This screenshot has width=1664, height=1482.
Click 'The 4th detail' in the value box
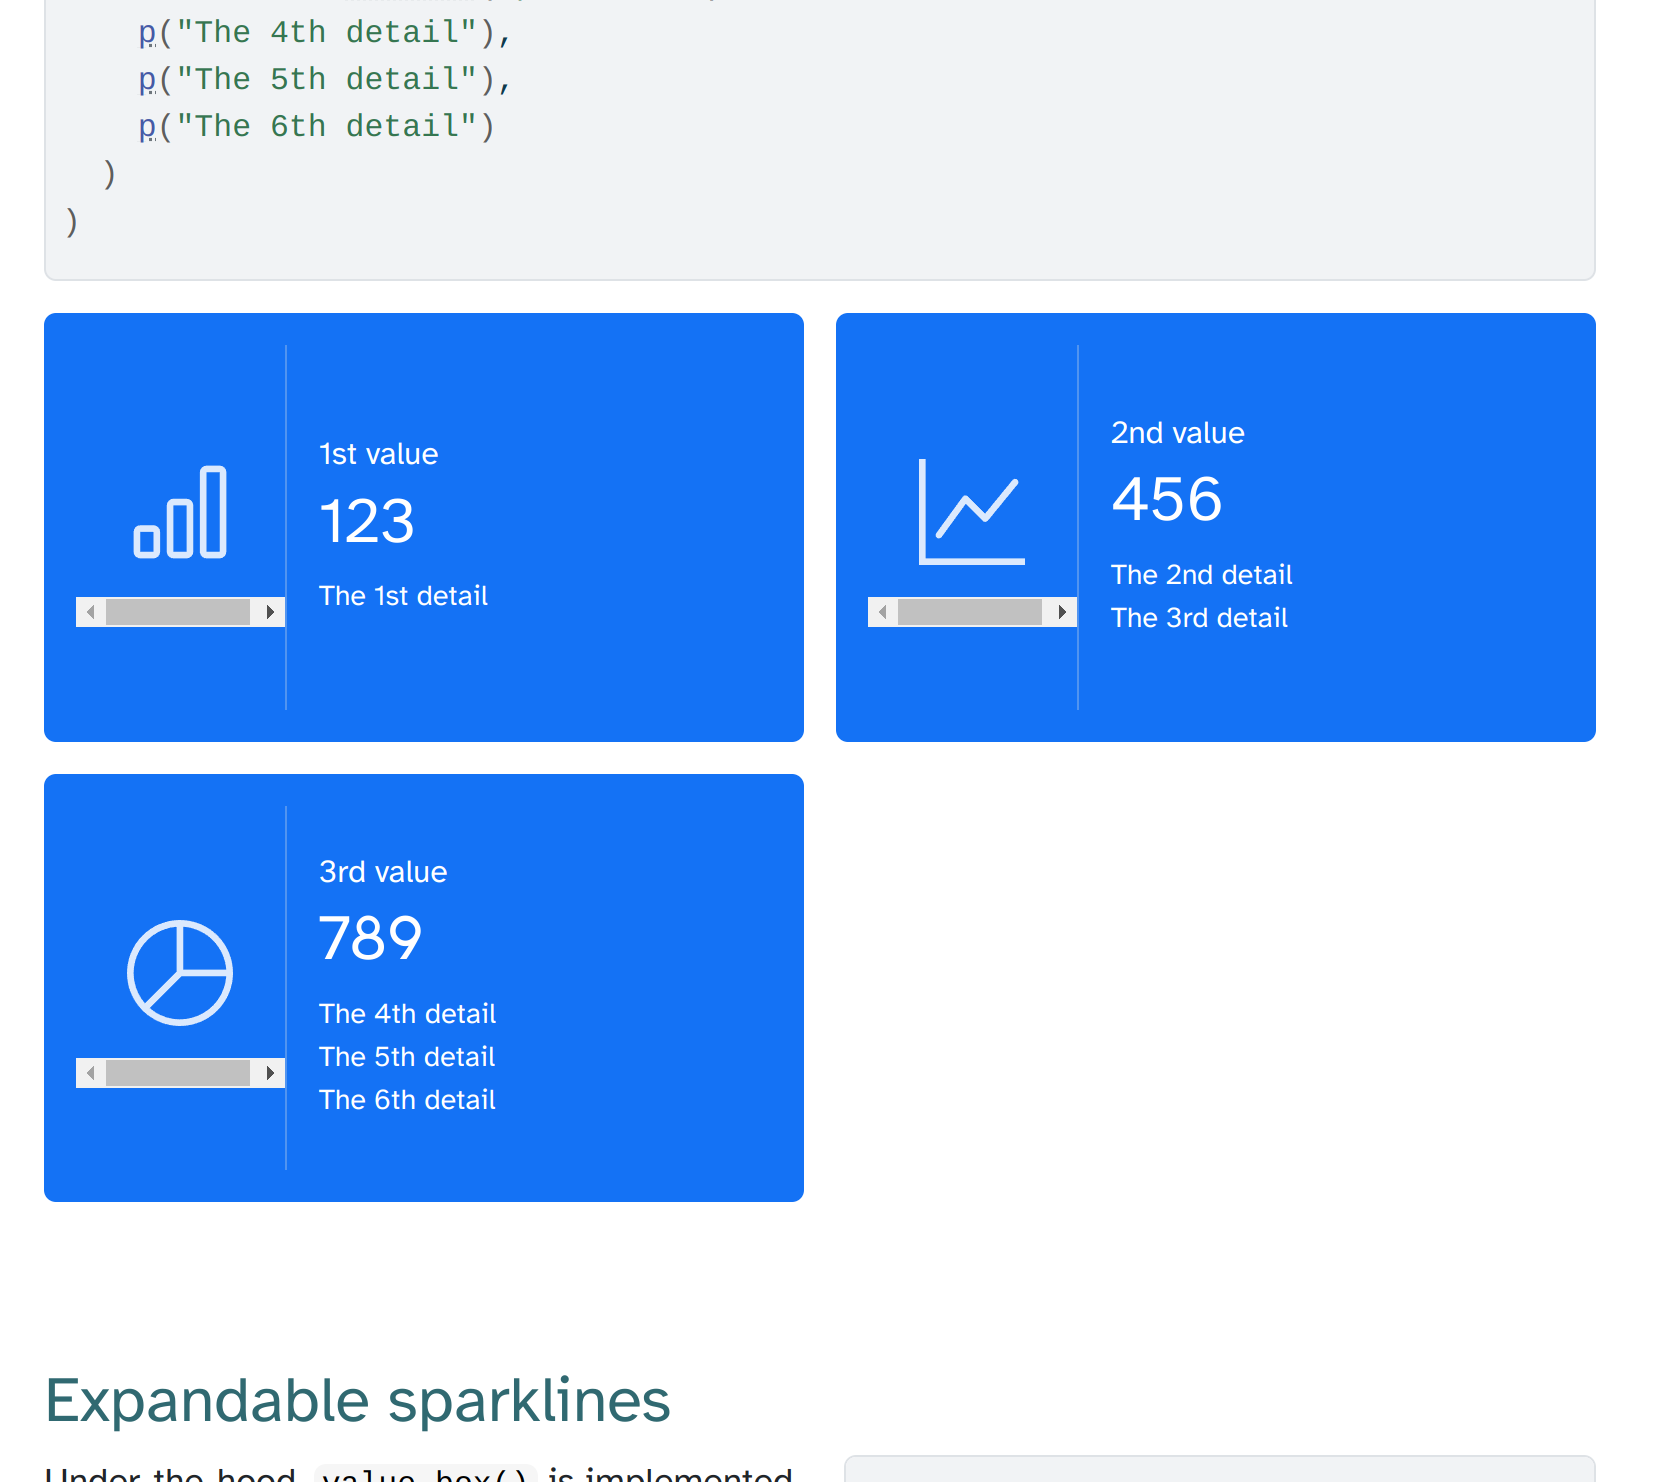[407, 1014]
